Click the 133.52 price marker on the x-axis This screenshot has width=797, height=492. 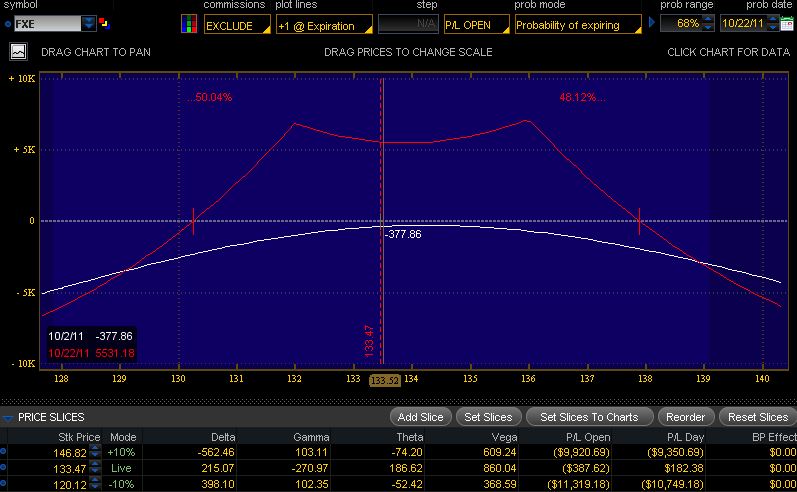tap(385, 380)
